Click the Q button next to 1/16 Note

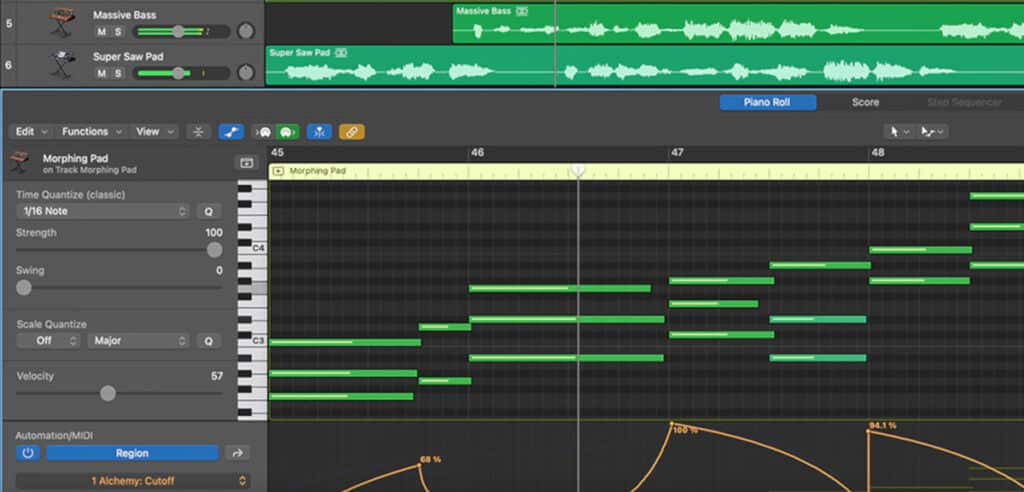[209, 211]
